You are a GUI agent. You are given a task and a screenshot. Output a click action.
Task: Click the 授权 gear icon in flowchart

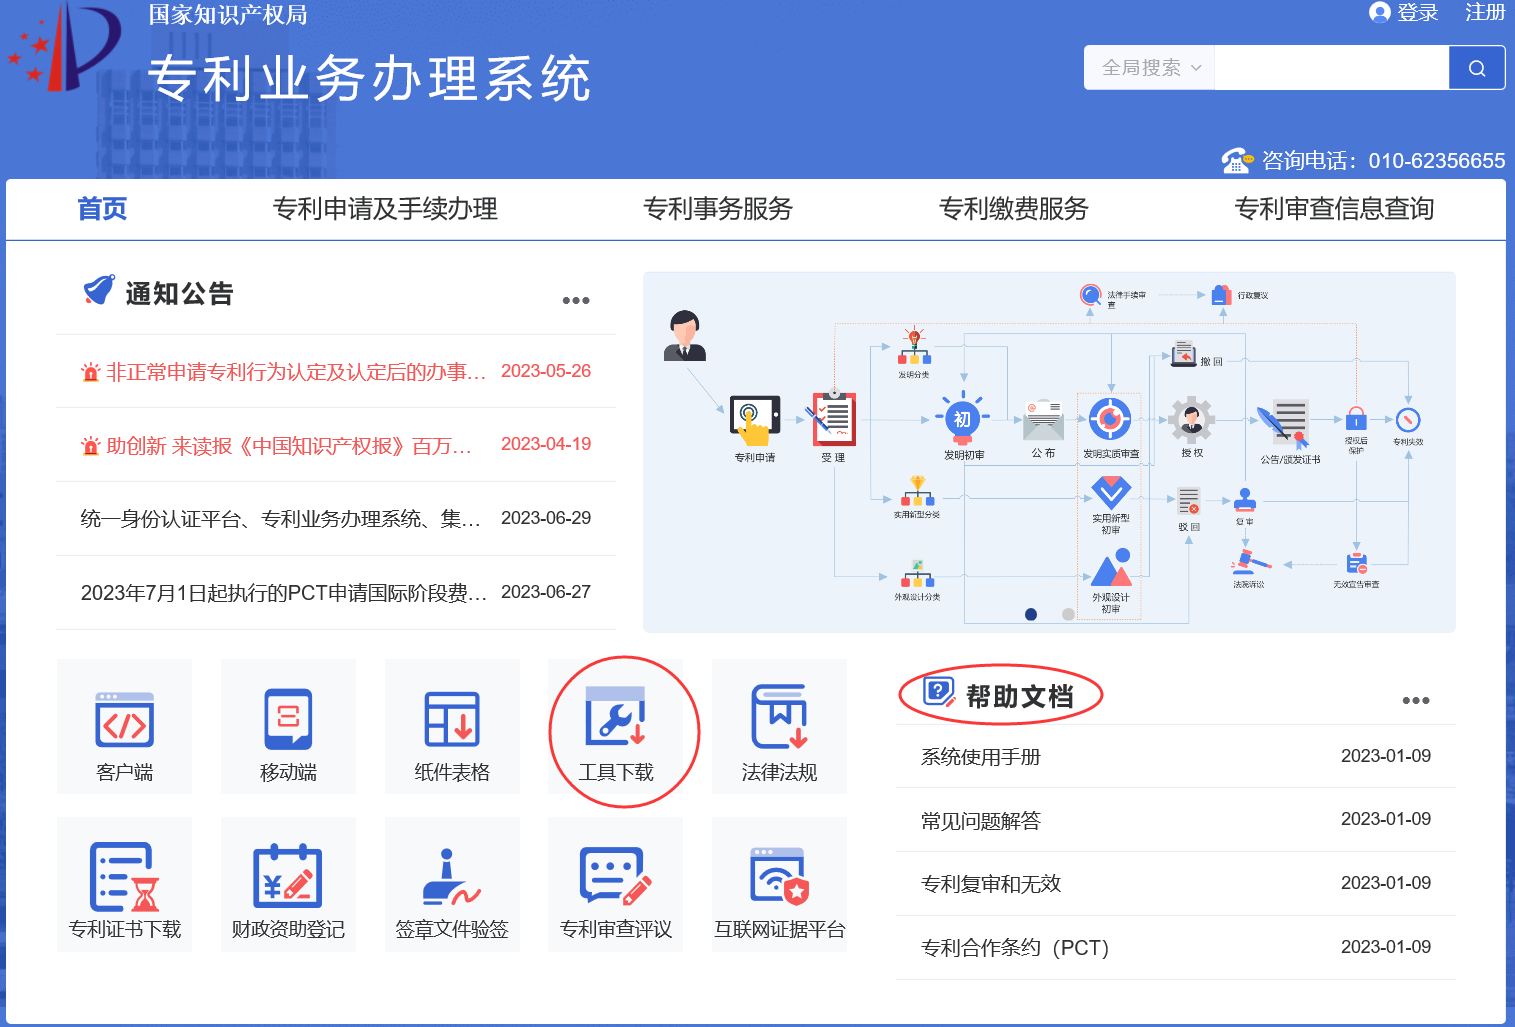(1191, 419)
